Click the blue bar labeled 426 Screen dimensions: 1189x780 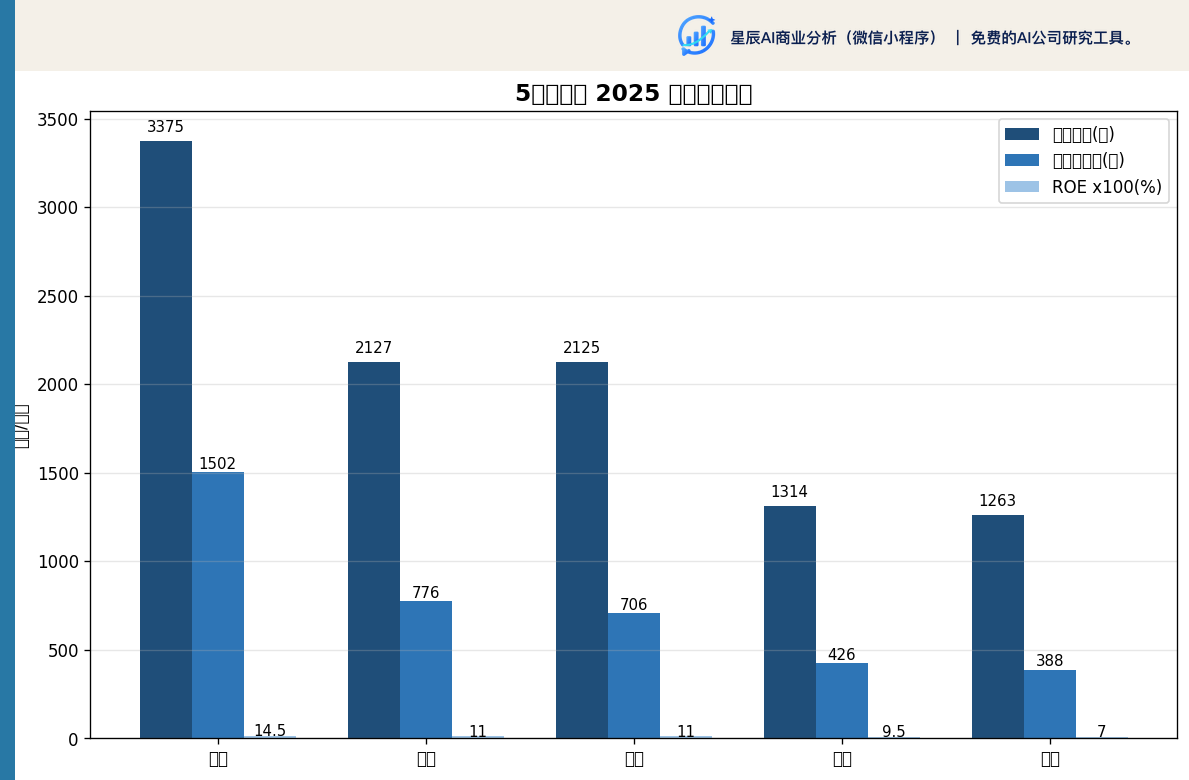click(x=842, y=700)
